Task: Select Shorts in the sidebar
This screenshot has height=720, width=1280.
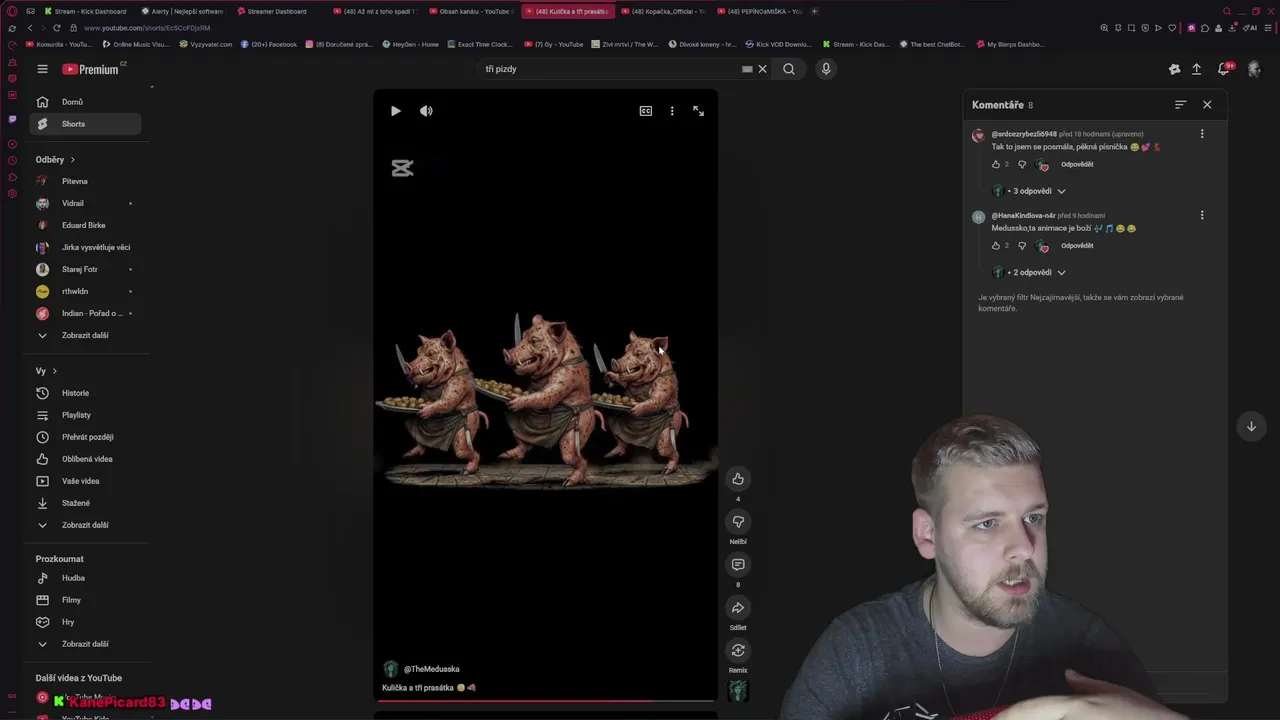Action: click(85, 124)
